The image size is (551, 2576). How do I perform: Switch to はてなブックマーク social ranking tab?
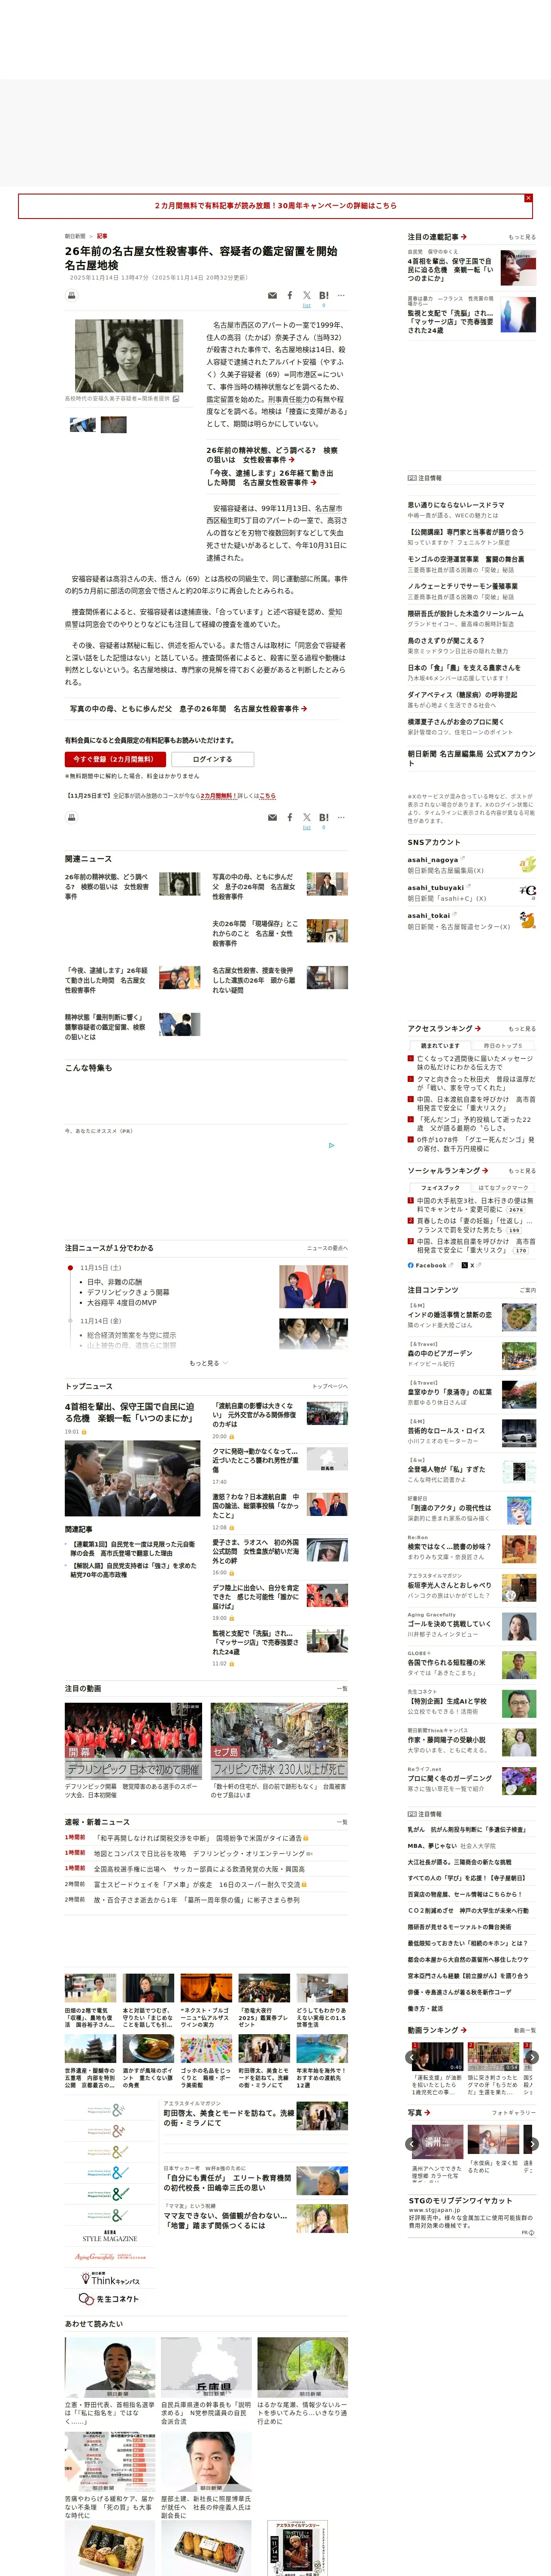(503, 1188)
